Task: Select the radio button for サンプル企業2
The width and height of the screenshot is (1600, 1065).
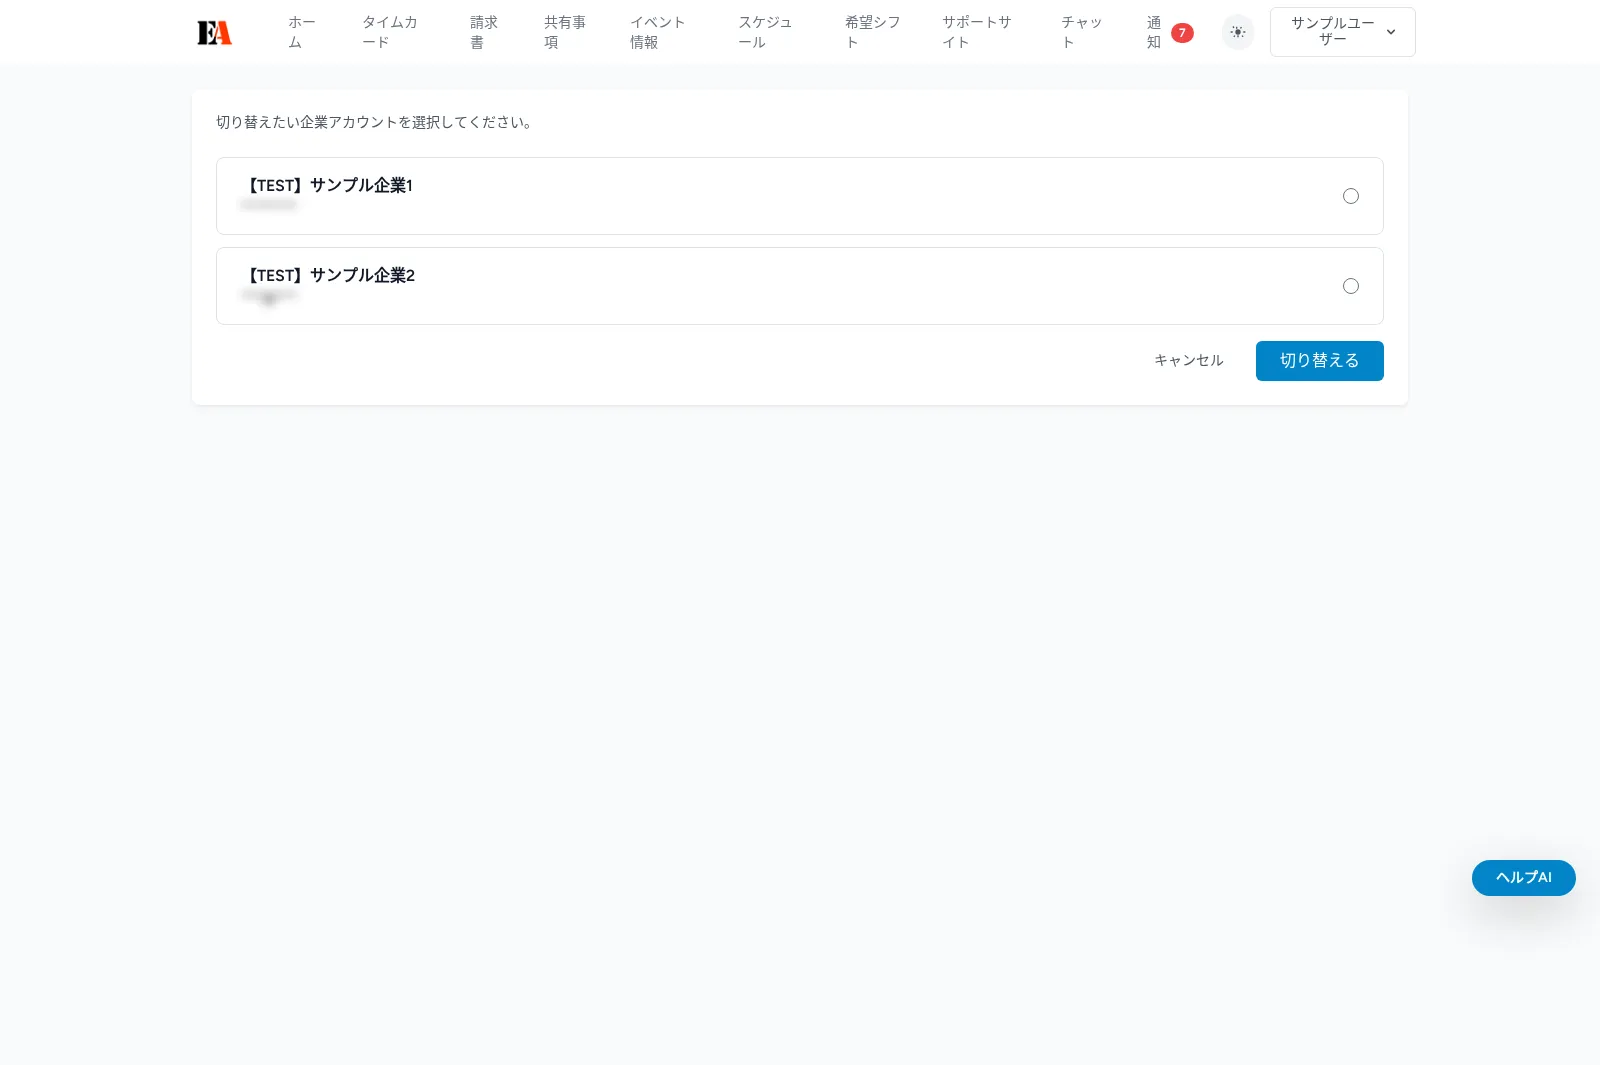Action: (x=1351, y=286)
